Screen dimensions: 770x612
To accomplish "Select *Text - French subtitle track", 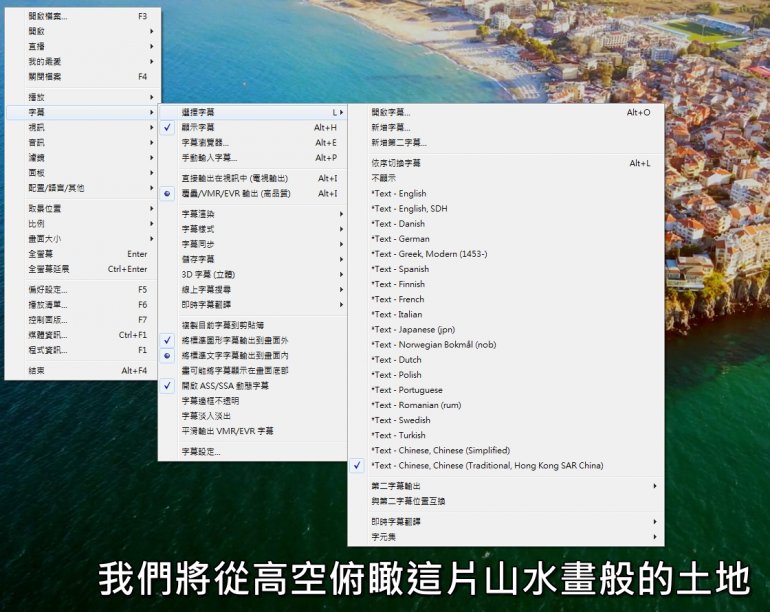I will point(506,299).
